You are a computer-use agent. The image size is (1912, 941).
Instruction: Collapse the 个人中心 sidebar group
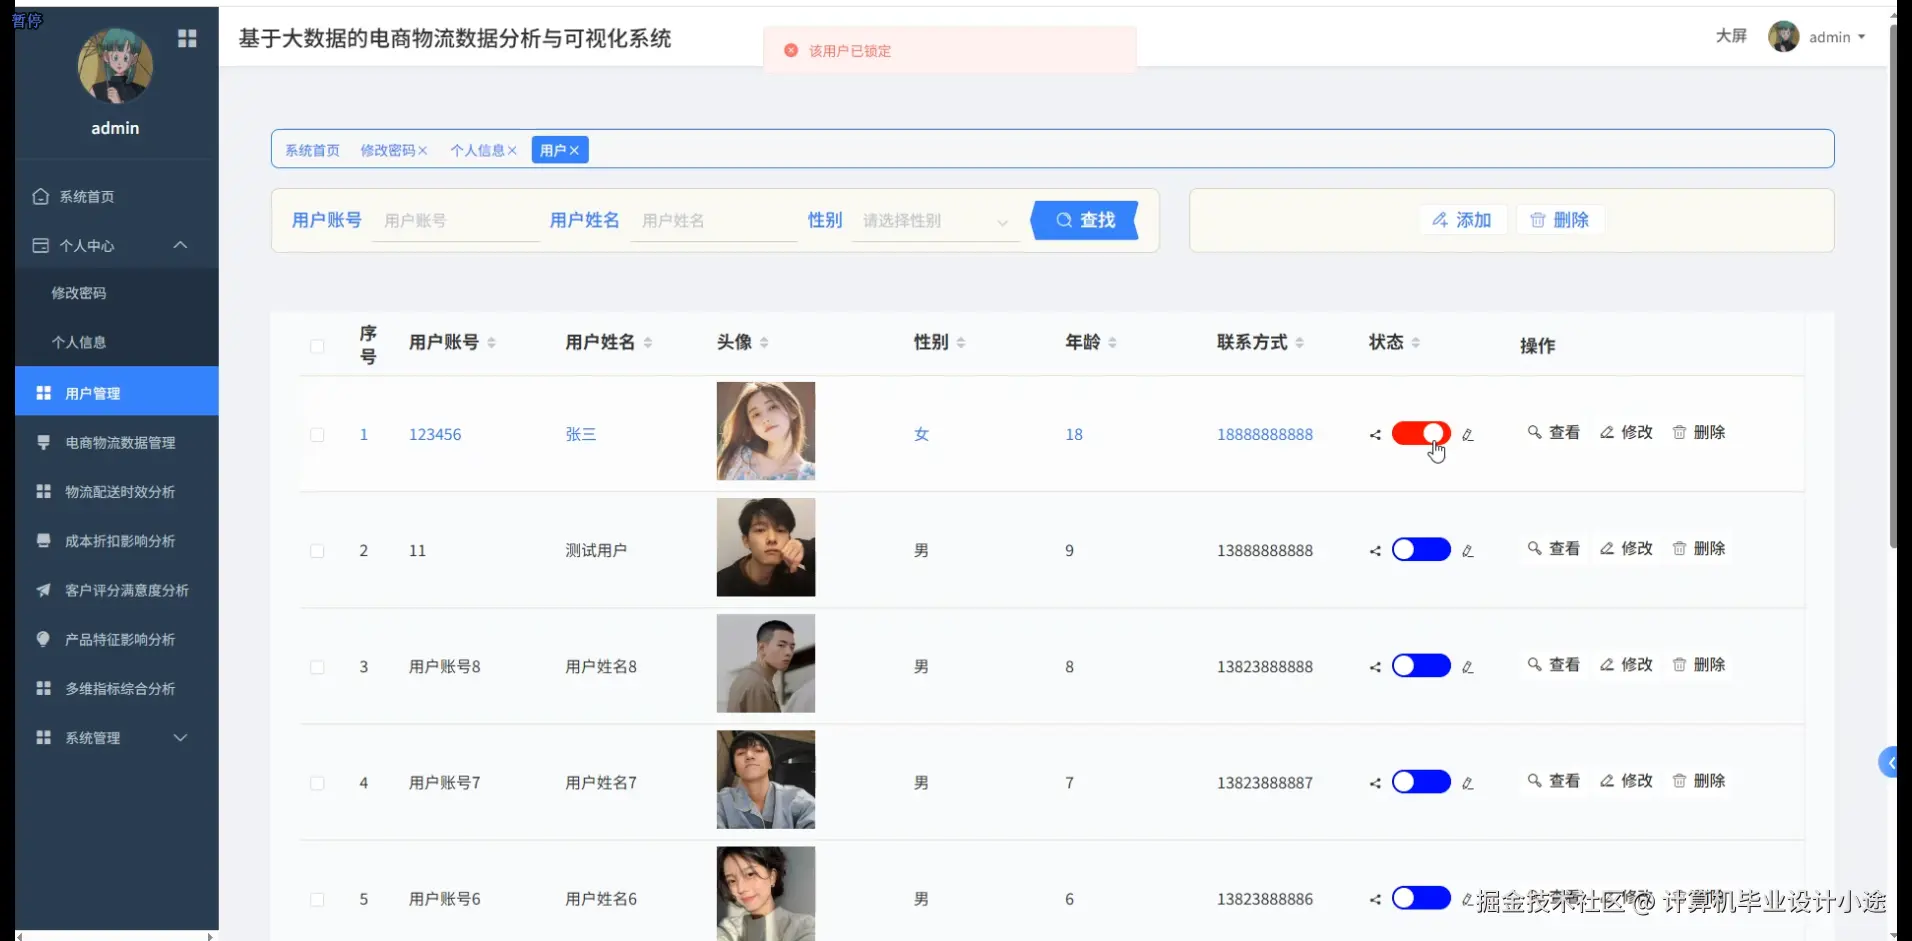point(180,245)
